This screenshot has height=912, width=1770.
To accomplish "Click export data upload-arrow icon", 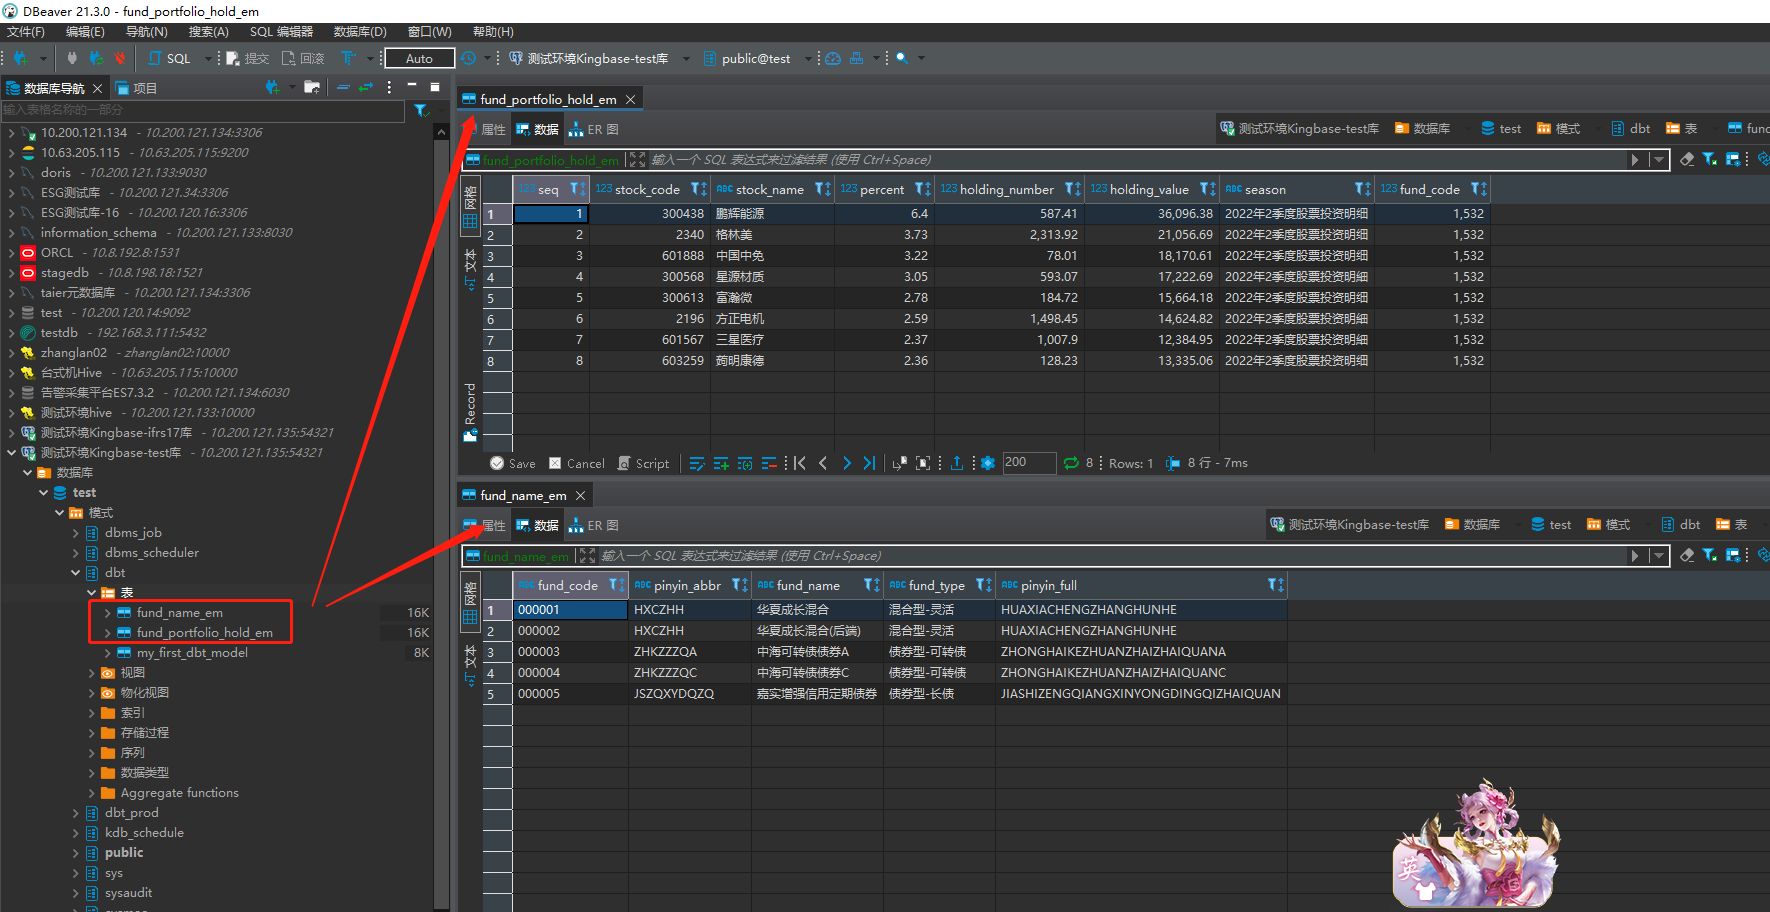I will (957, 463).
